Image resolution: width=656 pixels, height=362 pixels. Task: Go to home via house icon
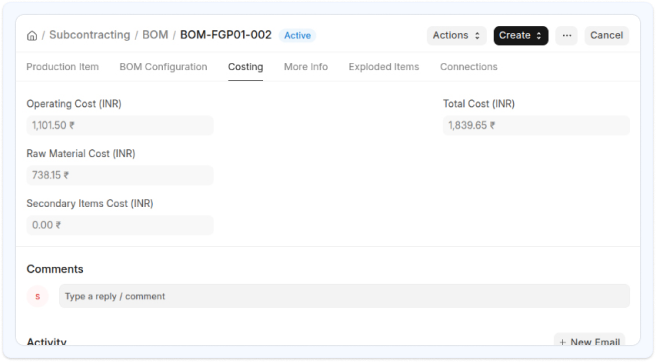(x=32, y=36)
